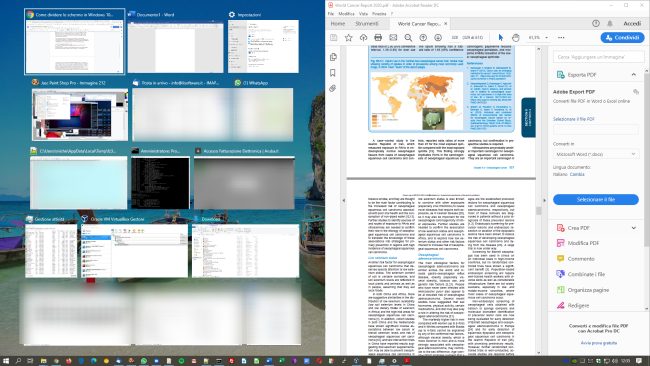Click the WhatsApp icon in the taskbar
The height and width of the screenshot is (366, 650).
tap(144, 361)
